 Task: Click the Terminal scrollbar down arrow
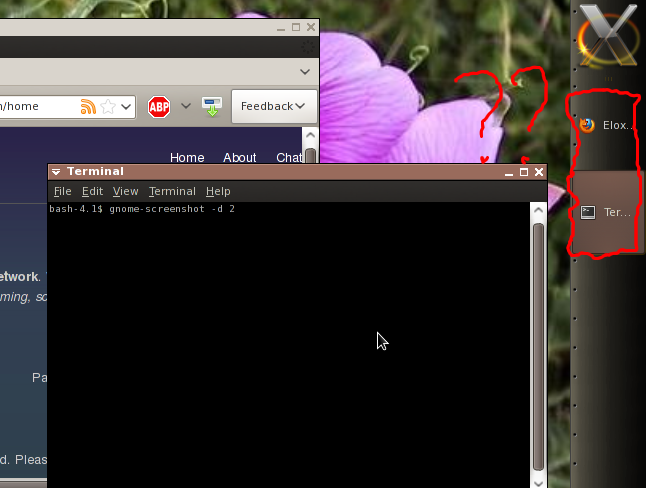(538, 482)
